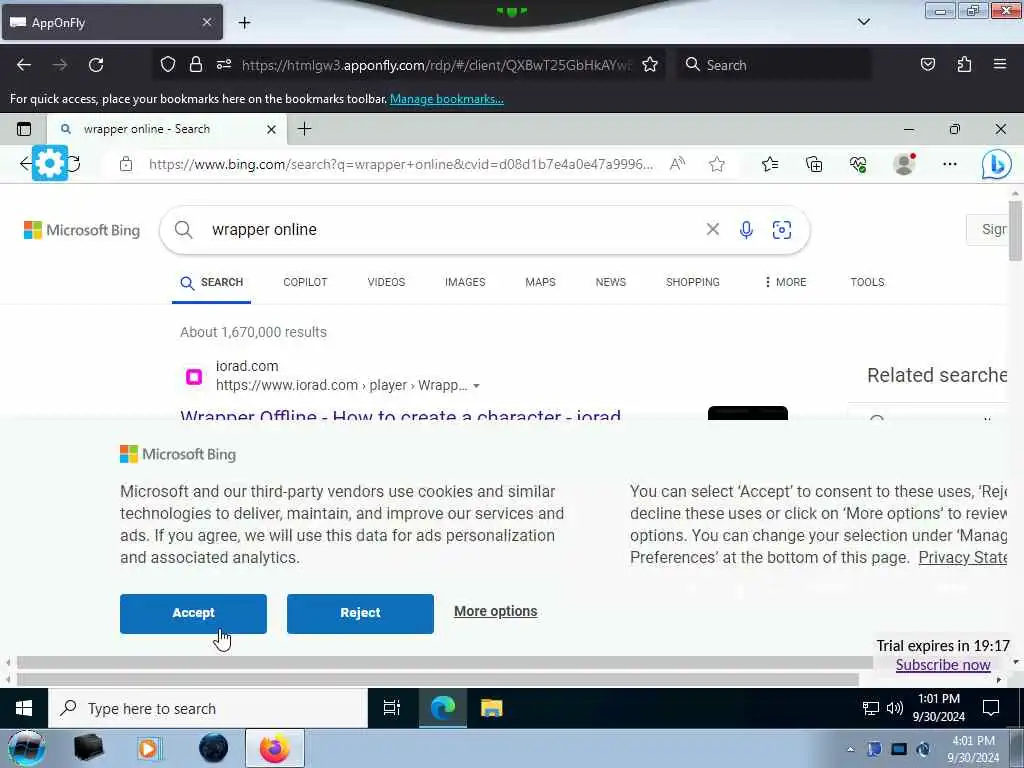Open the Privacy Statement link
Screen dimensions: 1024x768
pyautogui.click(x=963, y=557)
